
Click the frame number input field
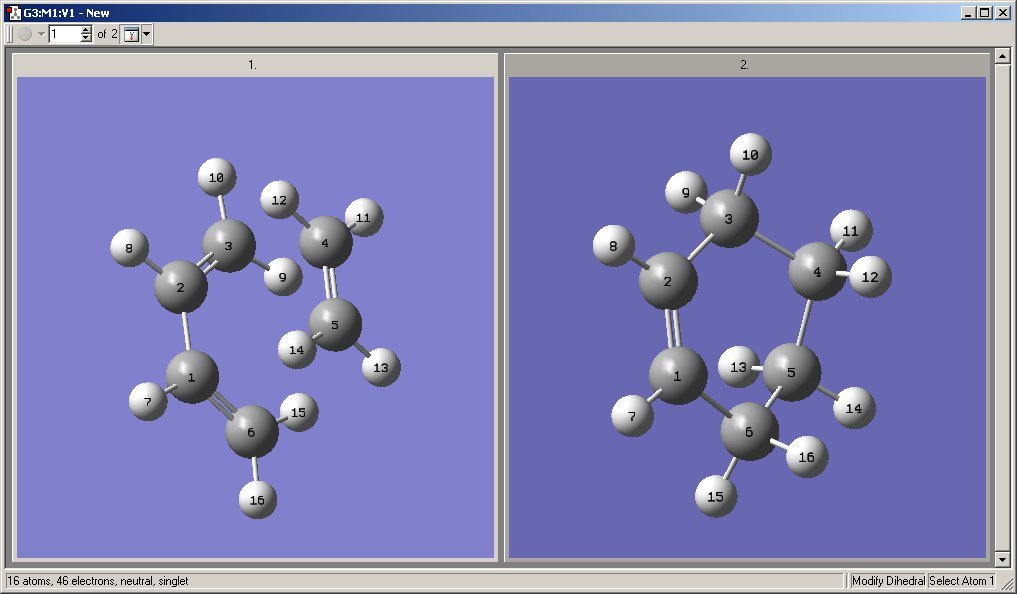(65, 34)
